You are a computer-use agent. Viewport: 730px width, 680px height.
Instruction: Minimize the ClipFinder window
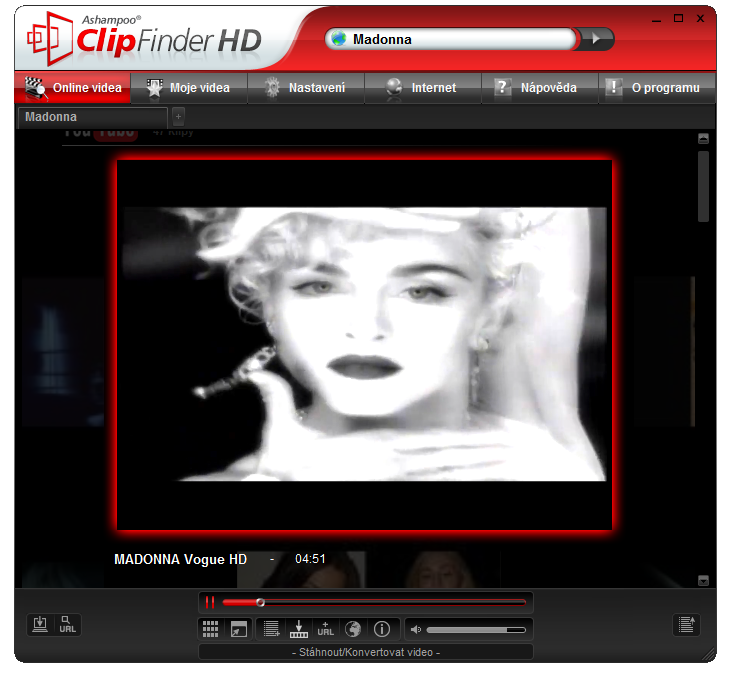[x=656, y=19]
